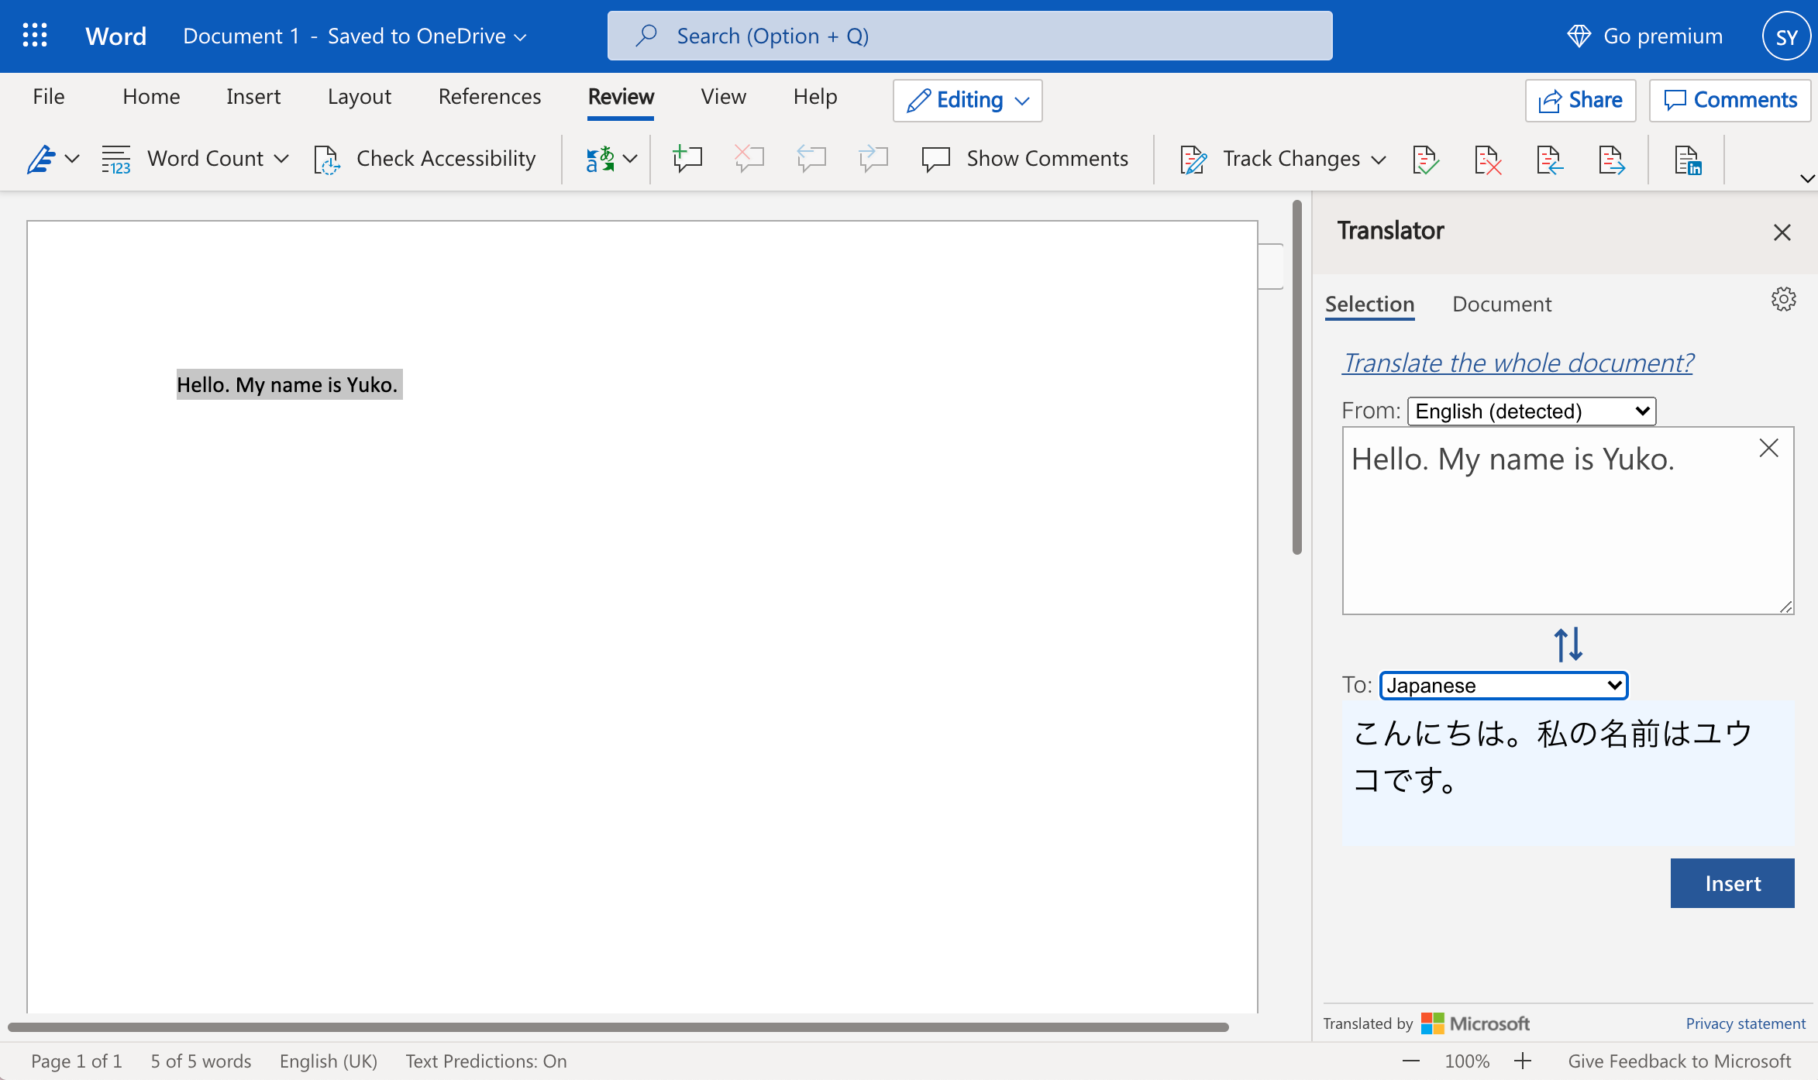Viewport: 1818px width, 1080px height.
Task: Open the app launcher waffle icon
Action: [35, 36]
